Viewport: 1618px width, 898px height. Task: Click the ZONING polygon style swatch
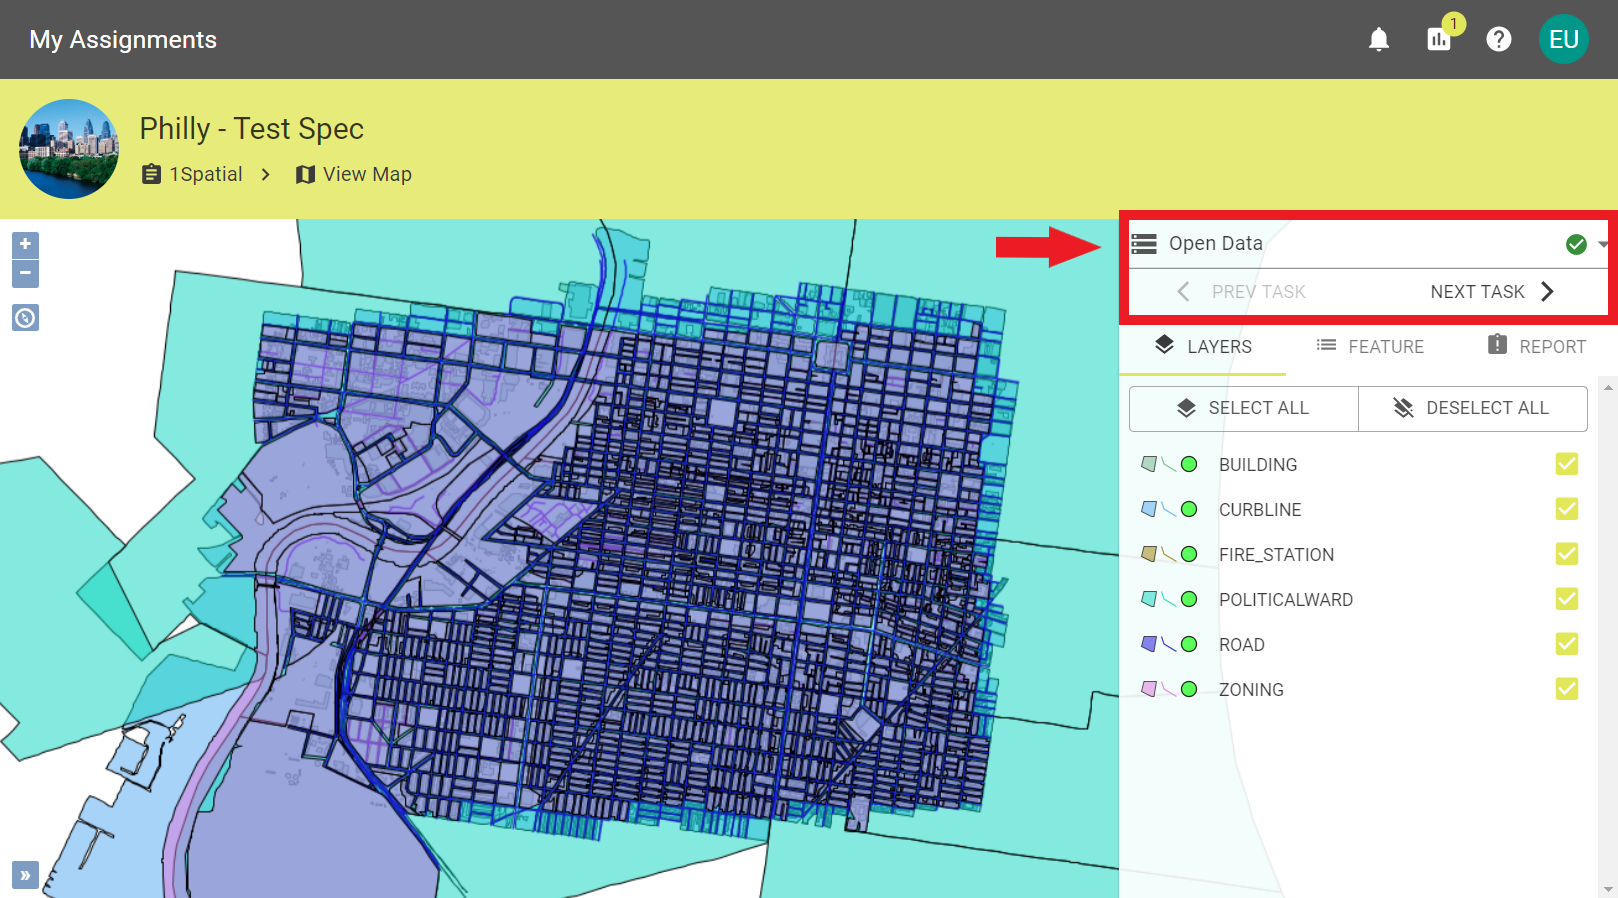pyautogui.click(x=1149, y=689)
